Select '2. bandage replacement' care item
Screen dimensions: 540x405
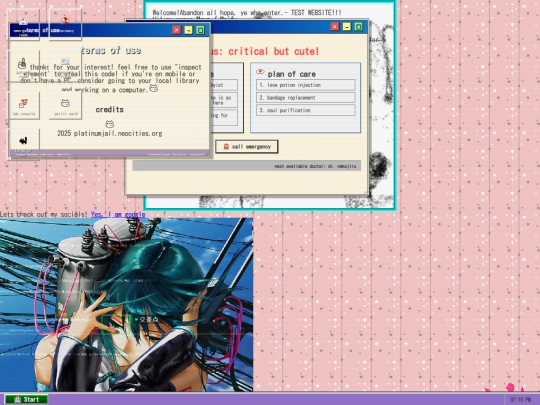tap(305, 97)
